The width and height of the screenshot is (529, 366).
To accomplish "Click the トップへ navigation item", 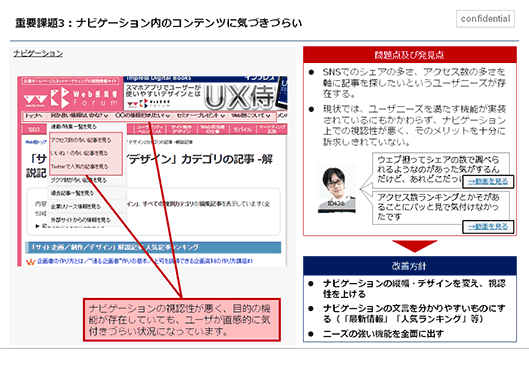I will [34, 116].
